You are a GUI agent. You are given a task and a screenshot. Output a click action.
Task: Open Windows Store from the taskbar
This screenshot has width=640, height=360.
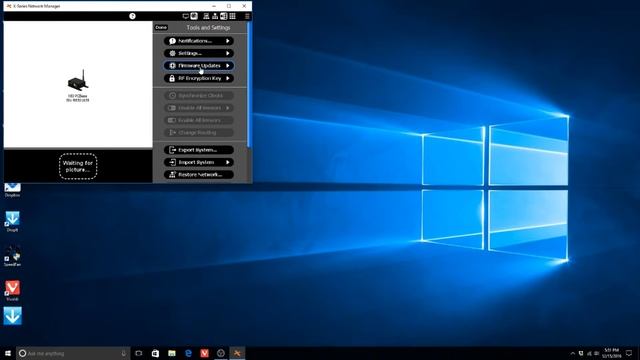coord(155,353)
